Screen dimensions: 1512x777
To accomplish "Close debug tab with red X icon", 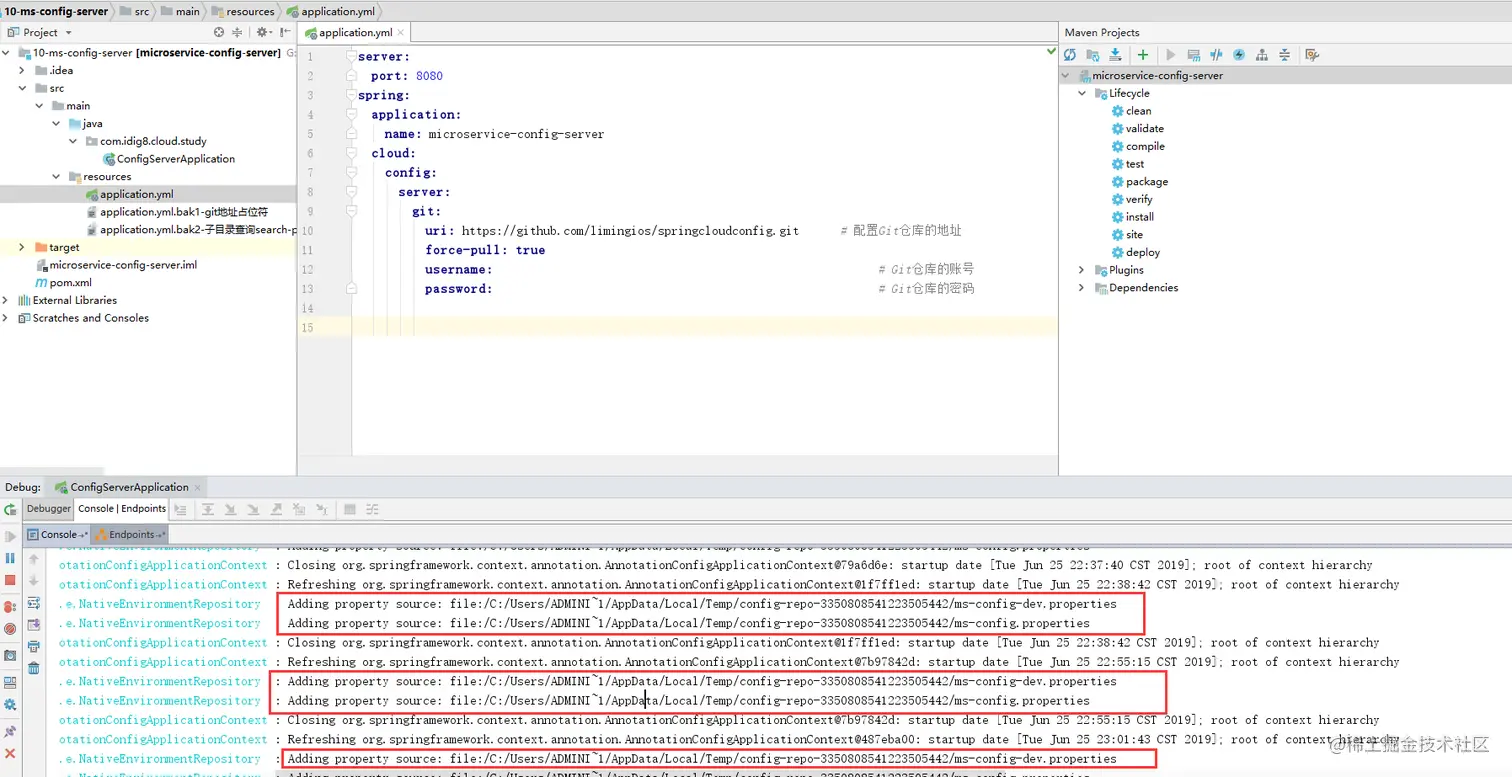I will point(10,753).
